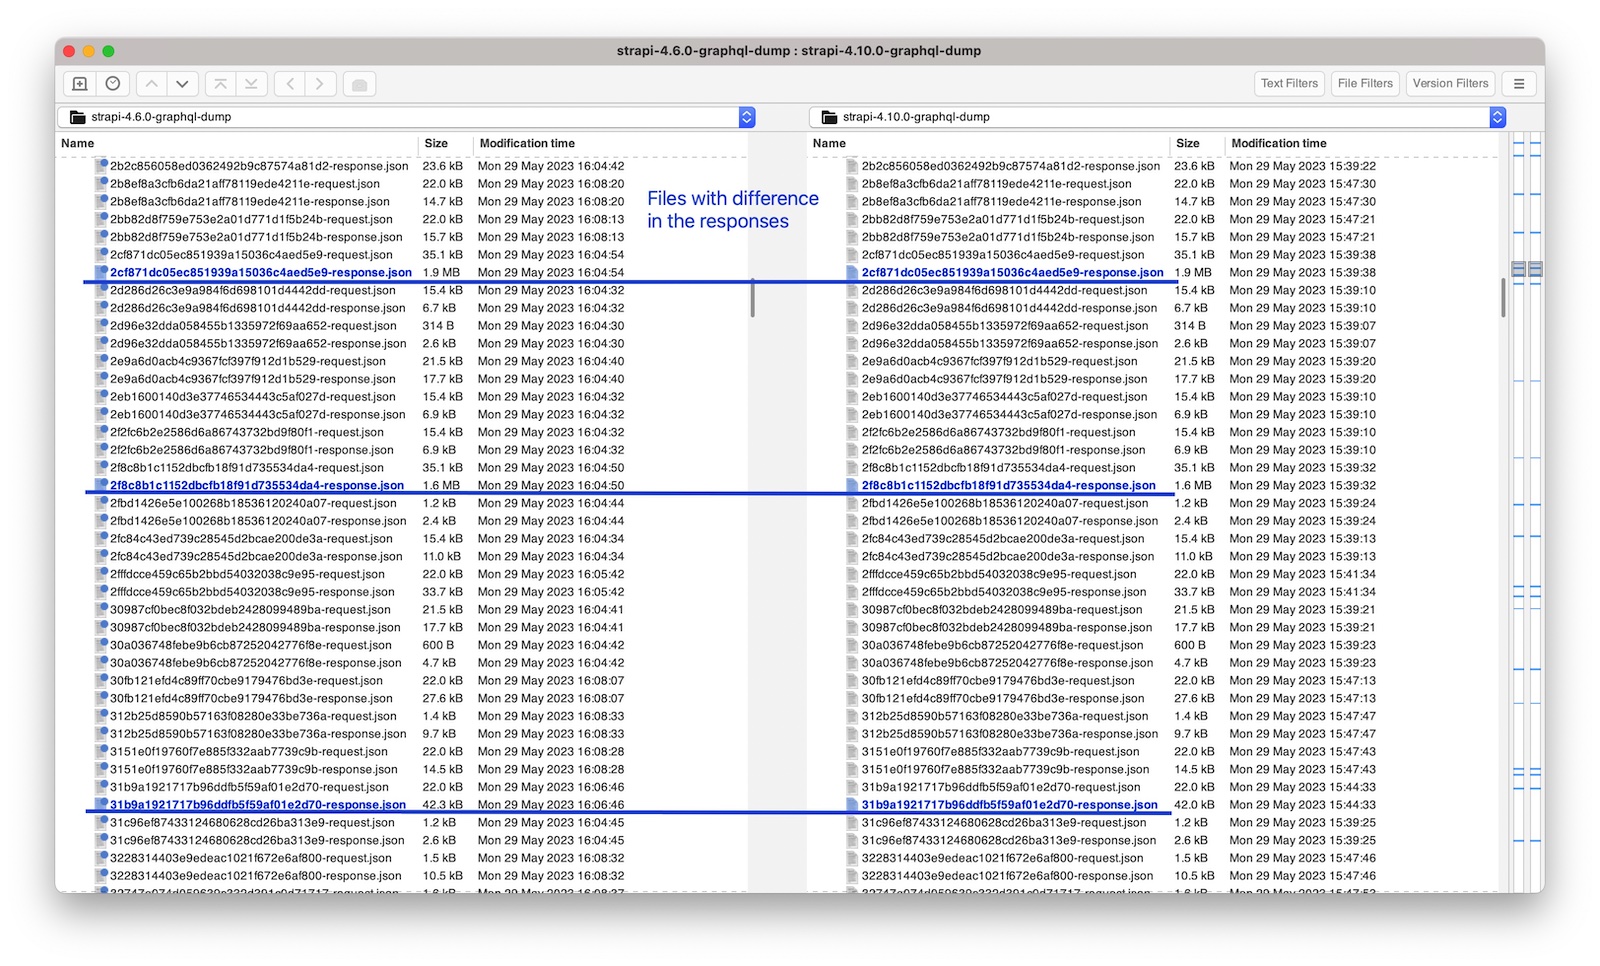This screenshot has width=1600, height=966.
Task: Click the left chevron toolbar button
Action: [290, 84]
